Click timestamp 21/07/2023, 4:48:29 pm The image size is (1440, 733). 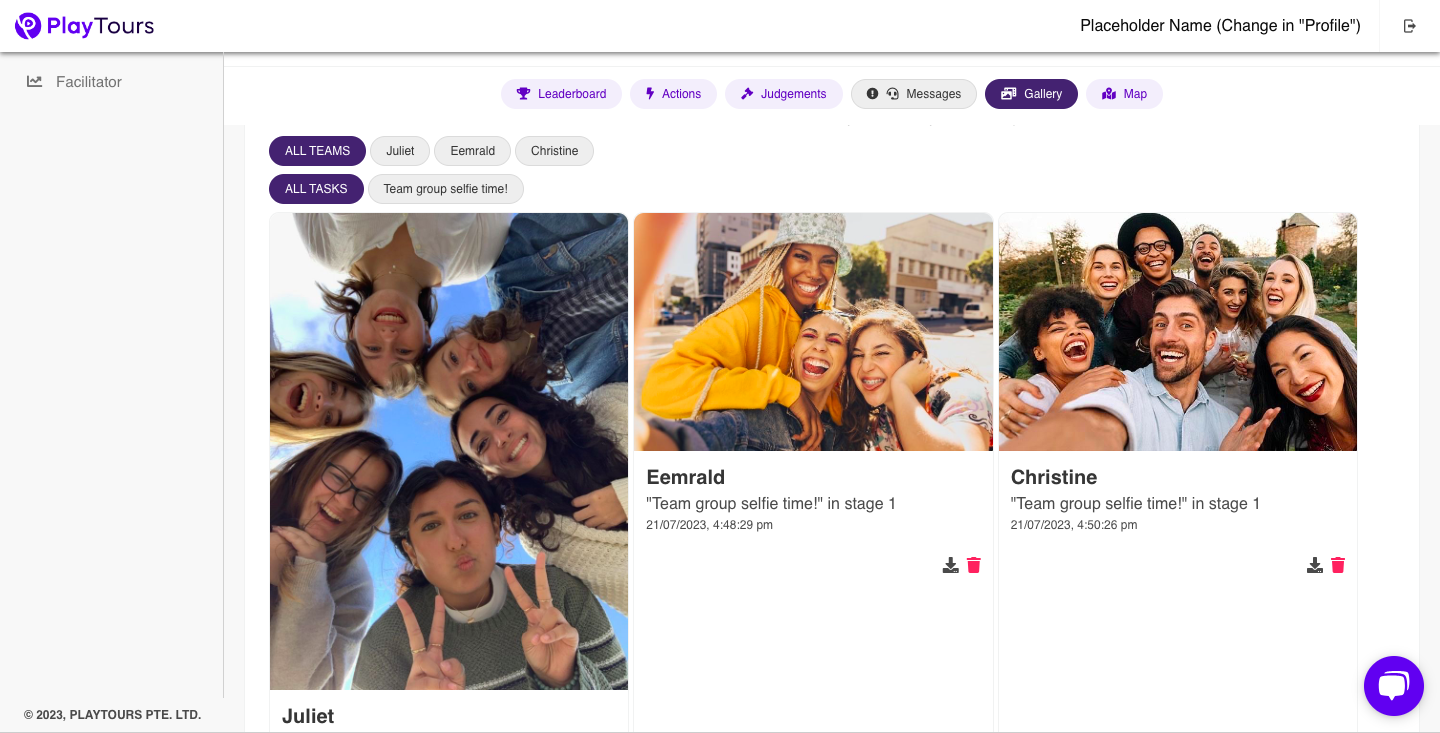click(x=710, y=525)
